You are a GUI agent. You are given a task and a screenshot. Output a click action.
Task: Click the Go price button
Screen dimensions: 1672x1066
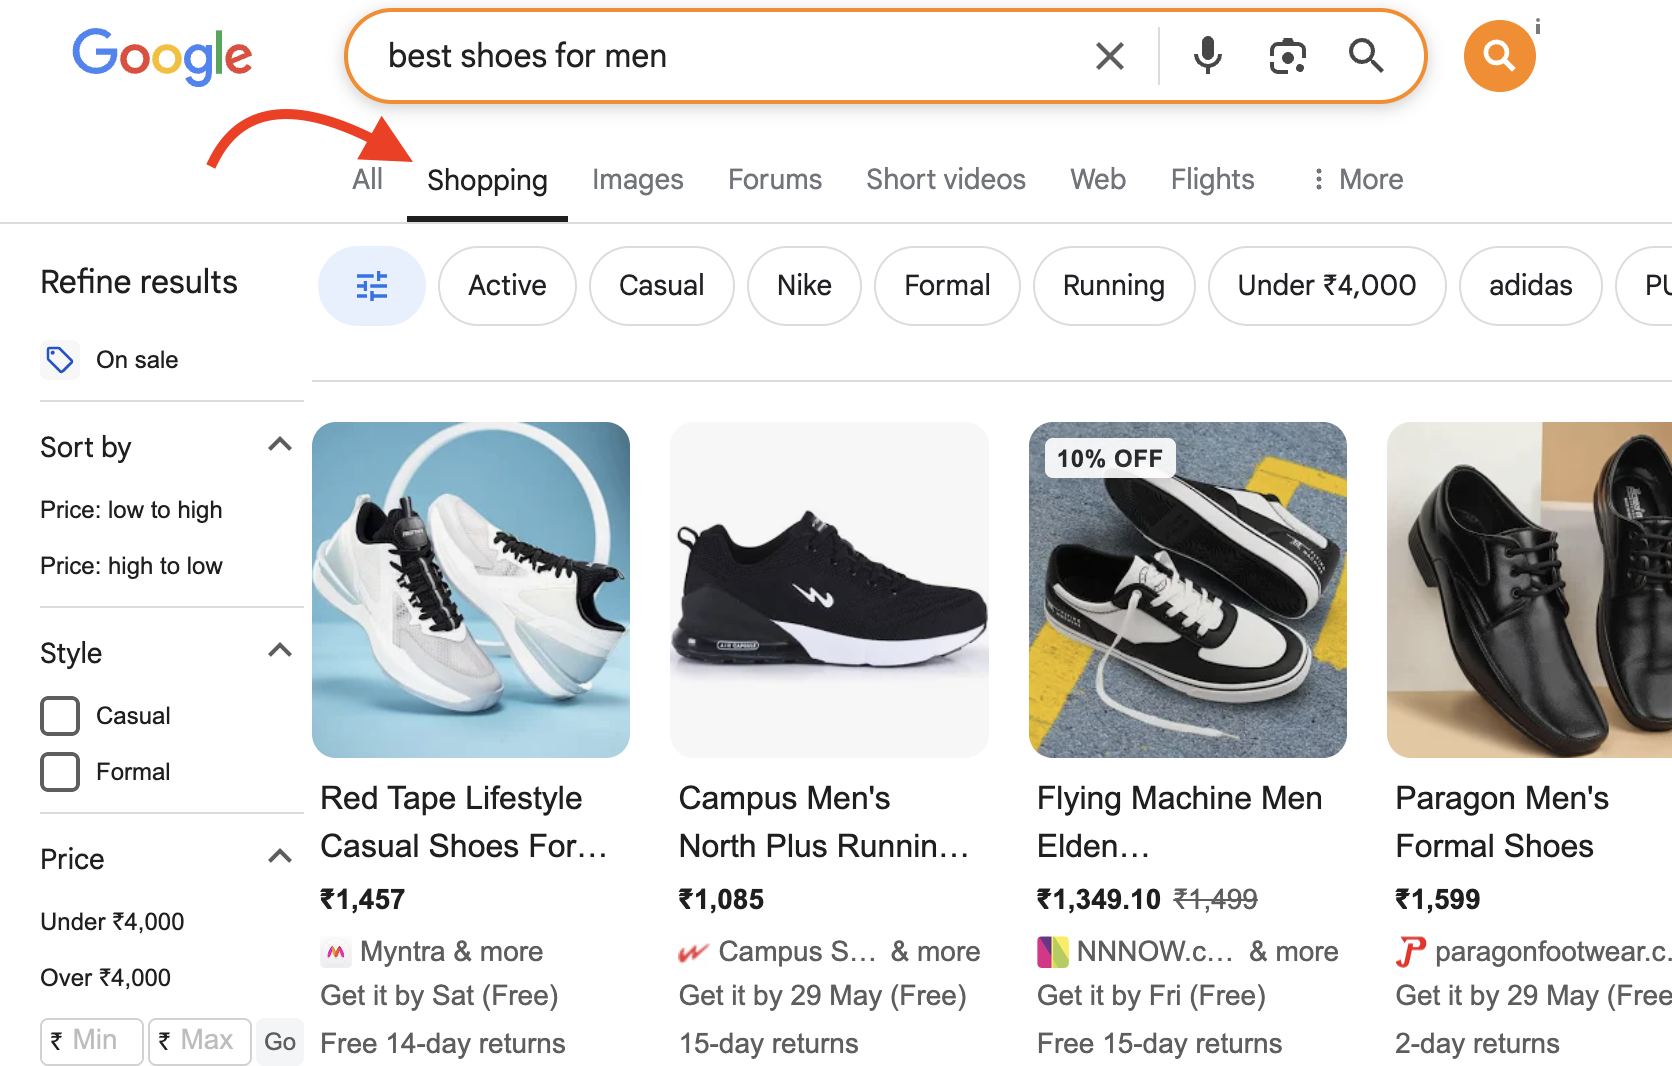click(280, 1042)
